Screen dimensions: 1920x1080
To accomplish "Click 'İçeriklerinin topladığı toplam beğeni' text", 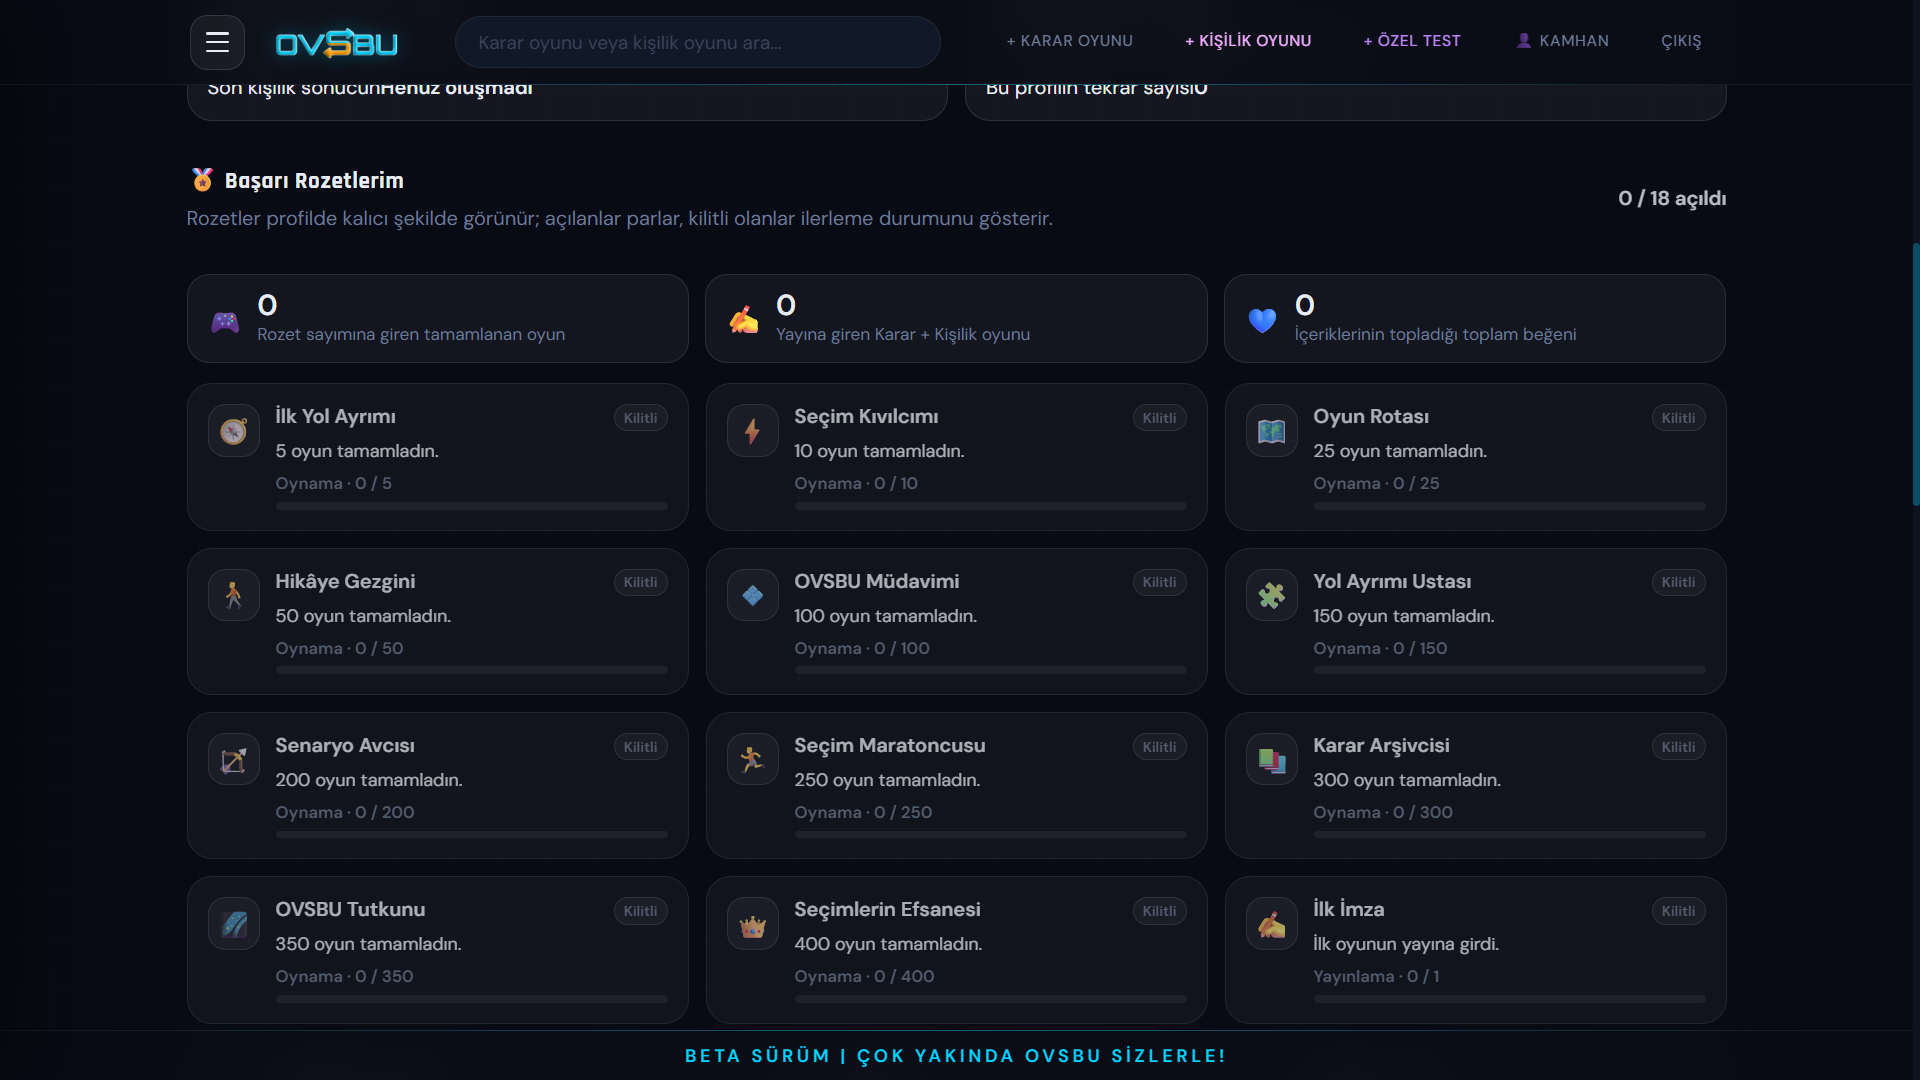I will coord(1435,334).
